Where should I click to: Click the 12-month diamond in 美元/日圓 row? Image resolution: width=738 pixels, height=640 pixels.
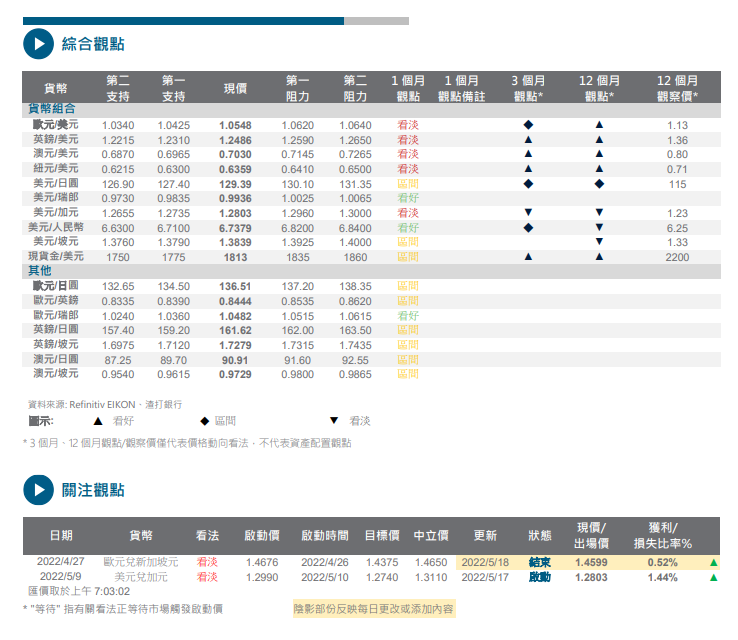pos(598,184)
